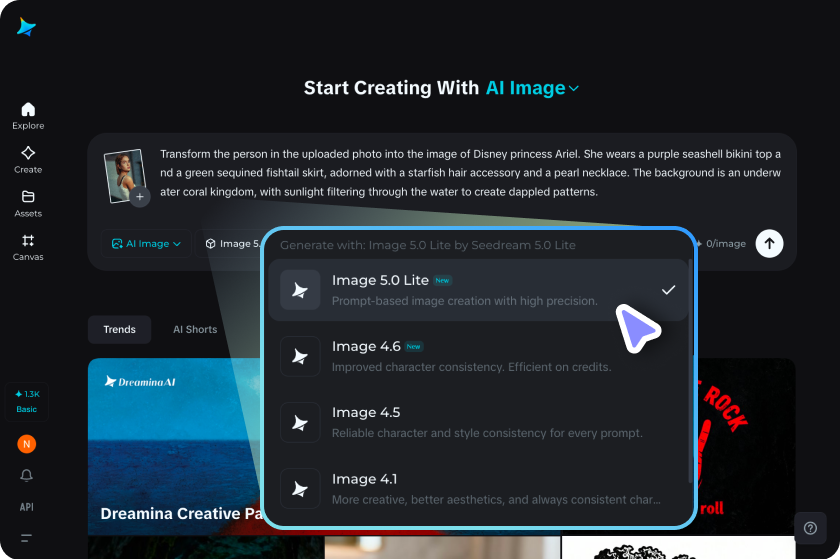Click inside the prompt text field
The image size is (840, 560).
tap(470, 173)
